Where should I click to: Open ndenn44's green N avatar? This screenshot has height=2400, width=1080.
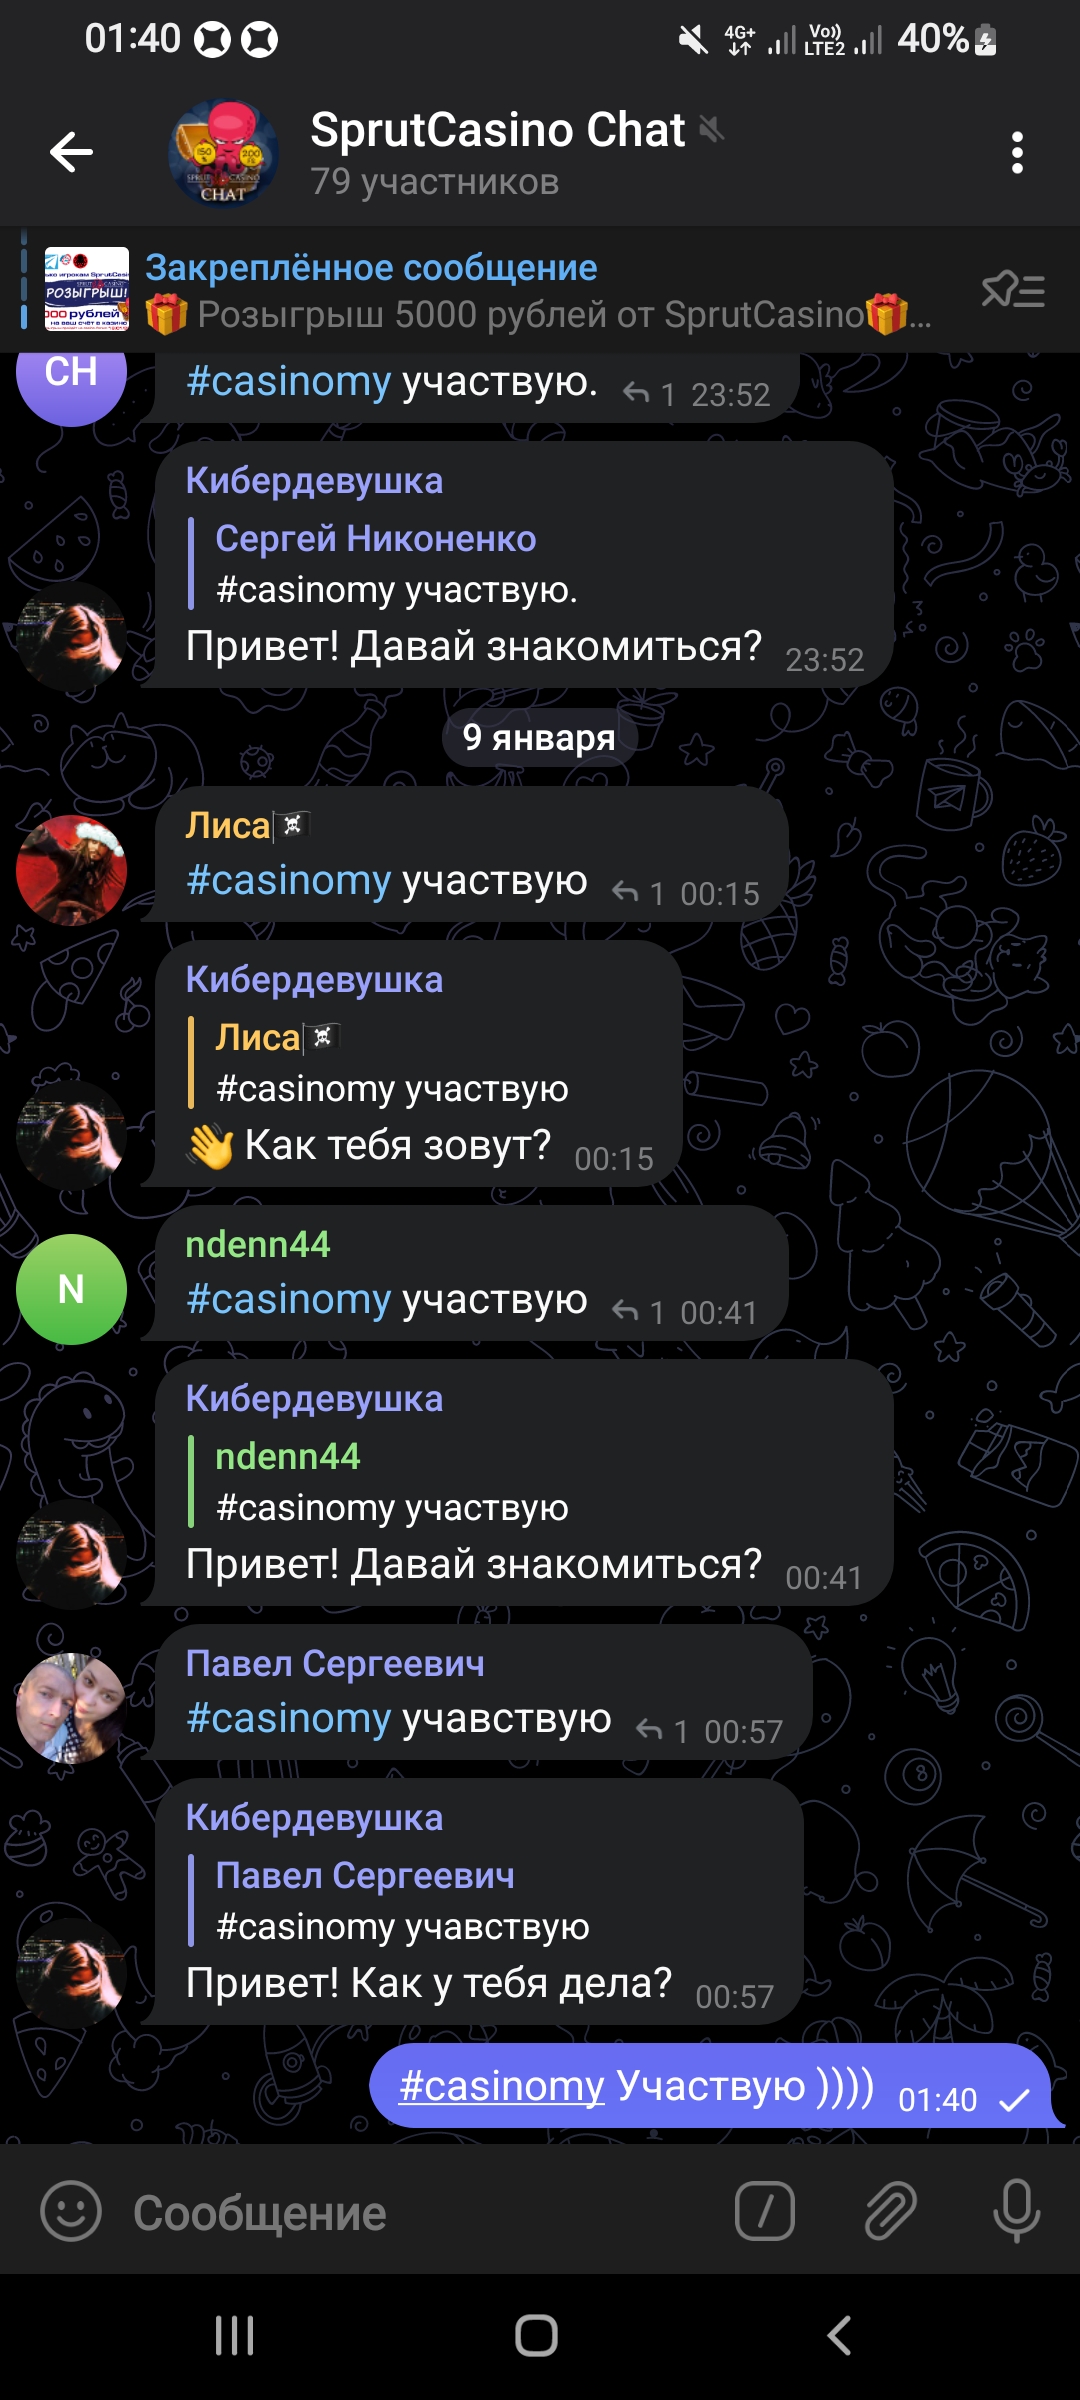coord(71,1289)
